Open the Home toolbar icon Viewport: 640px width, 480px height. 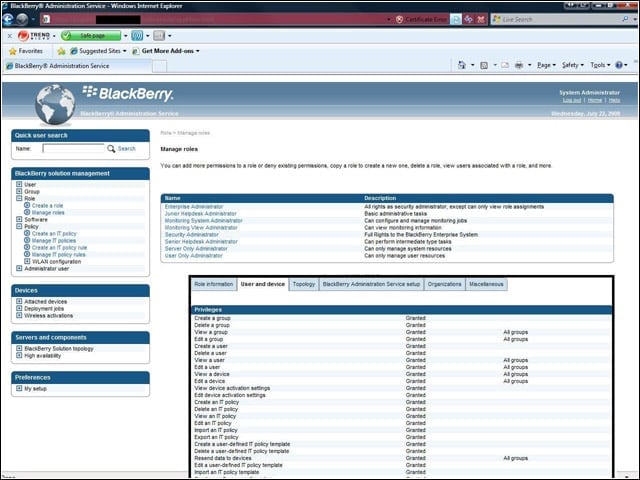[462, 65]
